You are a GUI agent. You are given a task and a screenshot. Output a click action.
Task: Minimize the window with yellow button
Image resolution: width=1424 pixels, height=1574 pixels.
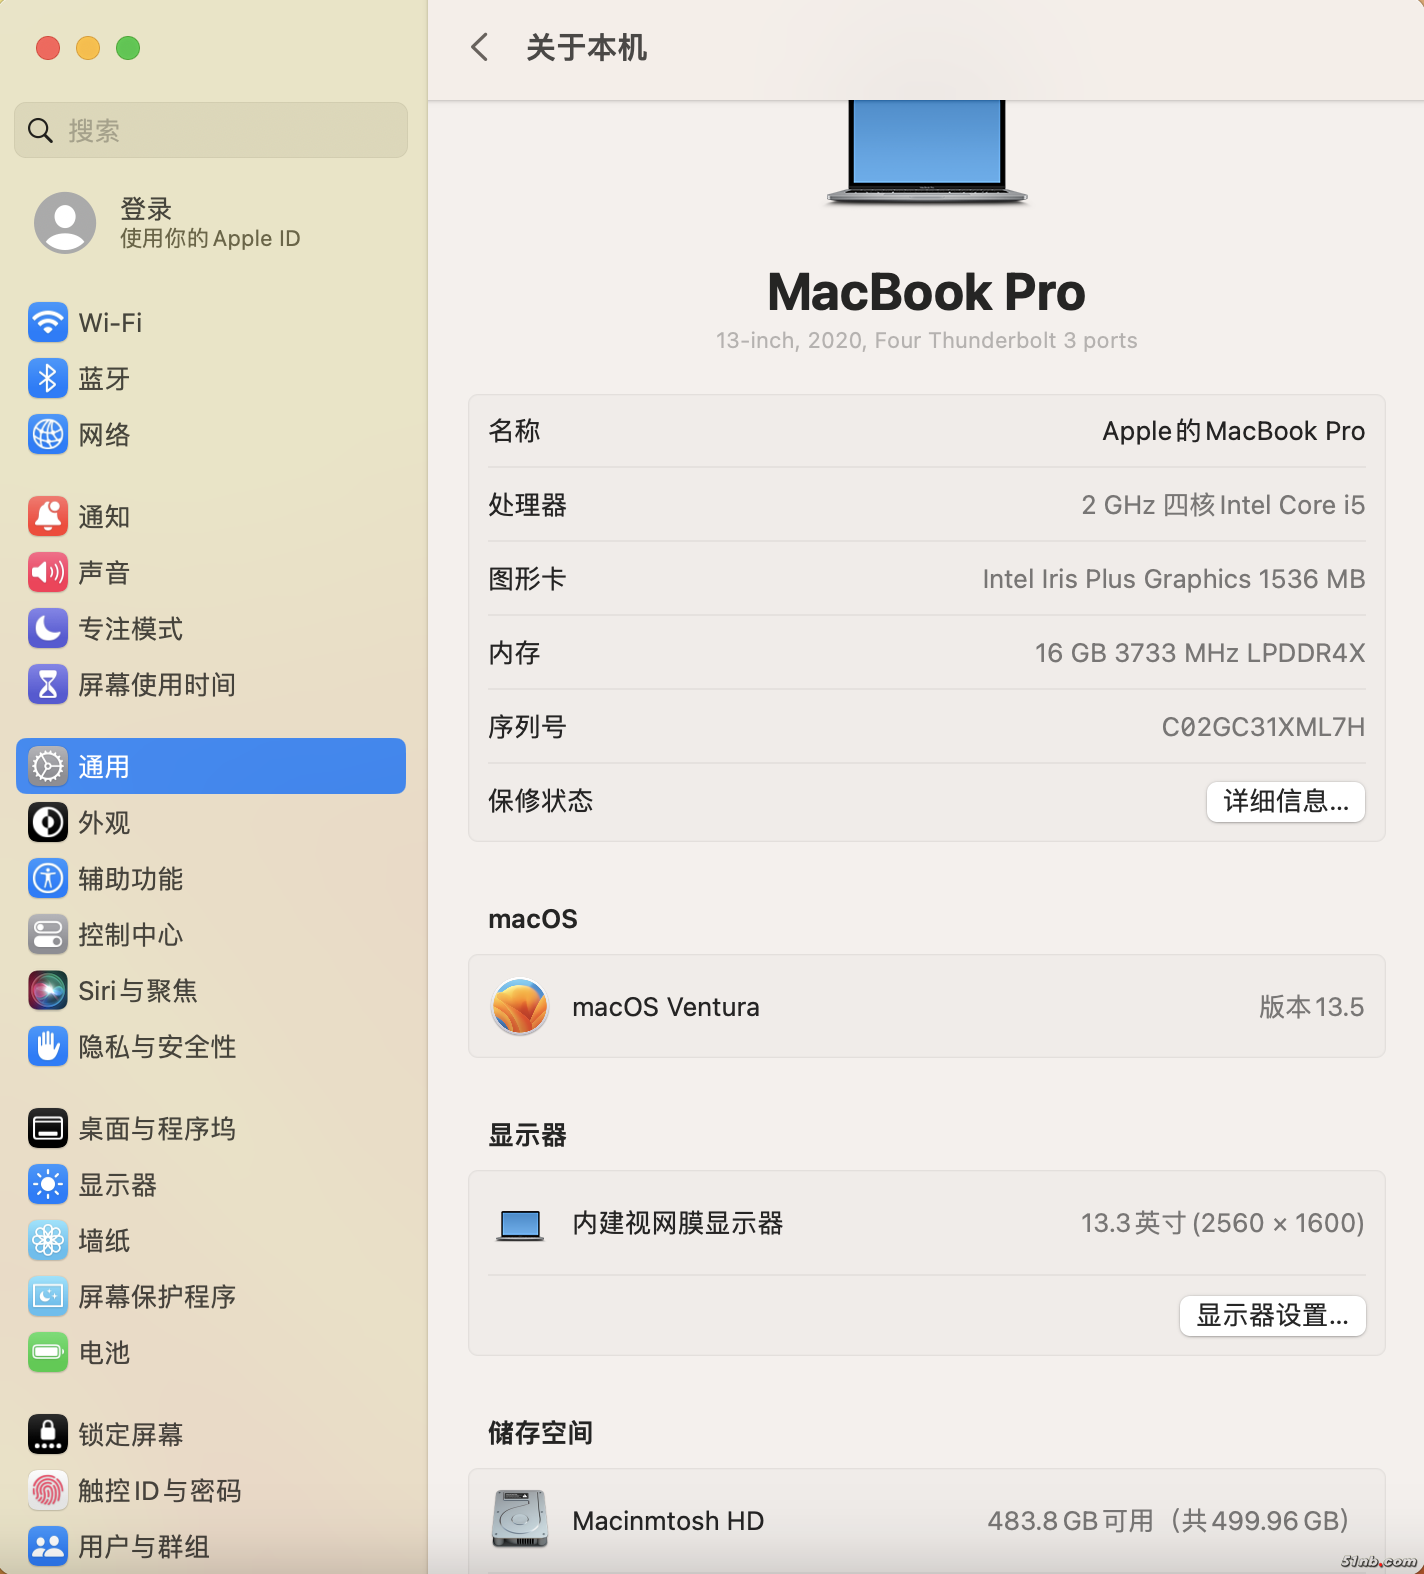pyautogui.click(x=88, y=47)
